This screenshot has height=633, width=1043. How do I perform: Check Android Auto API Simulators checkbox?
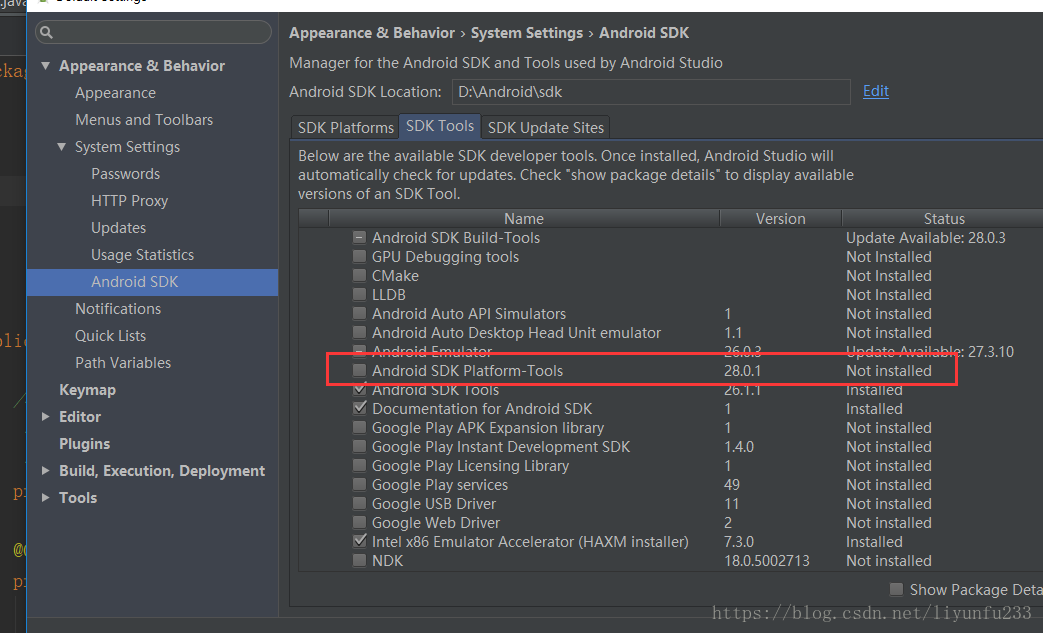[x=359, y=314]
